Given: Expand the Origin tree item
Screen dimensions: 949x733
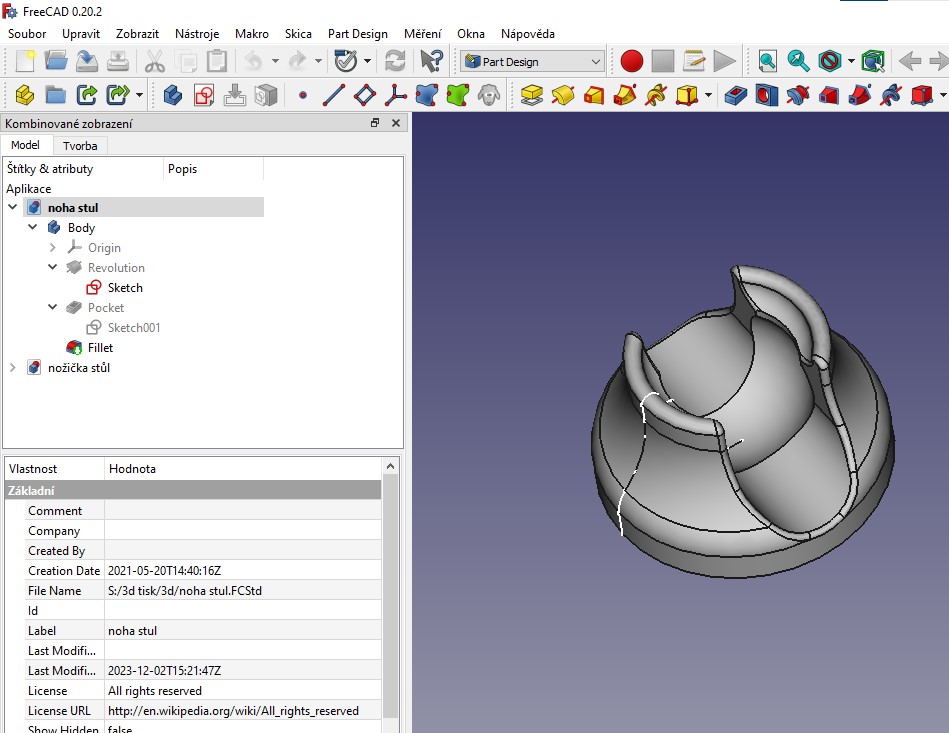Looking at the screenshot, I should [x=53, y=248].
